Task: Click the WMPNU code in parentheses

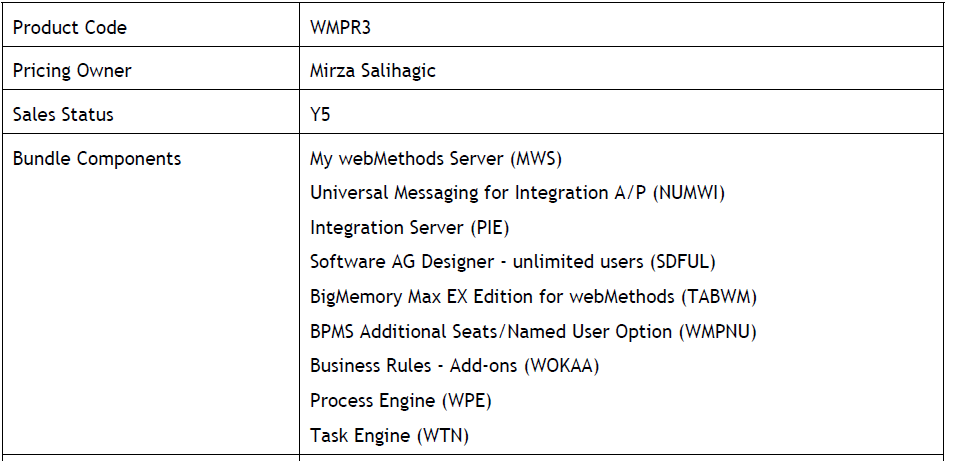Action: [x=717, y=332]
